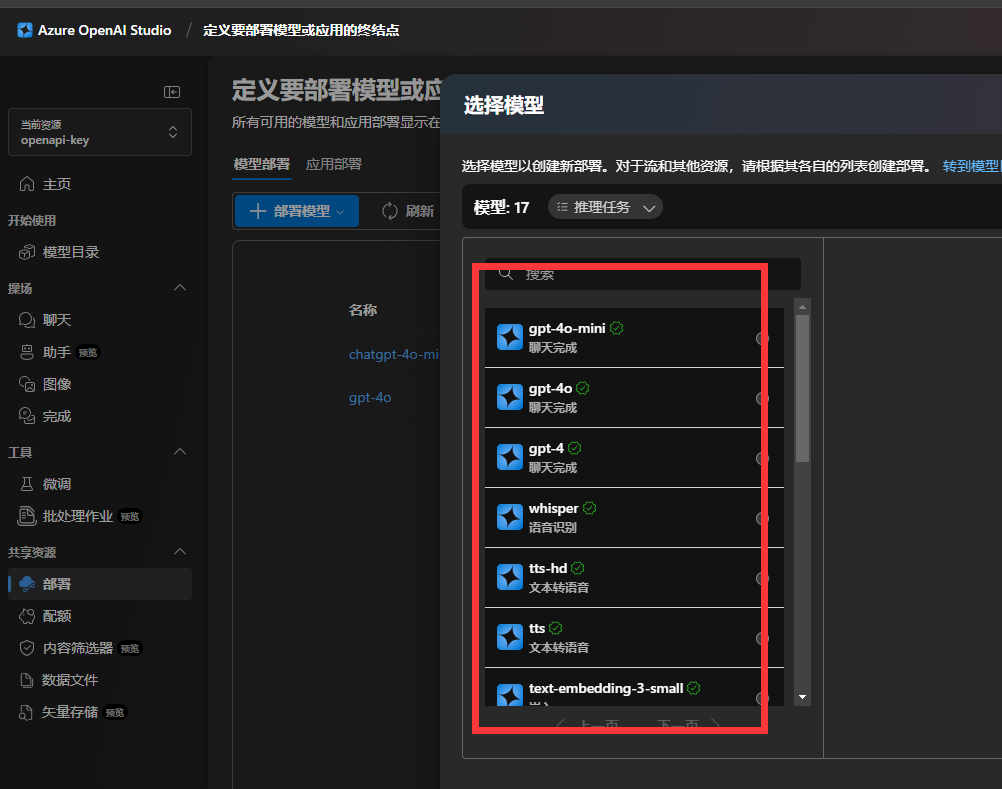1002x789 pixels.
Task: Select the whisper radio button
Action: coord(762,519)
